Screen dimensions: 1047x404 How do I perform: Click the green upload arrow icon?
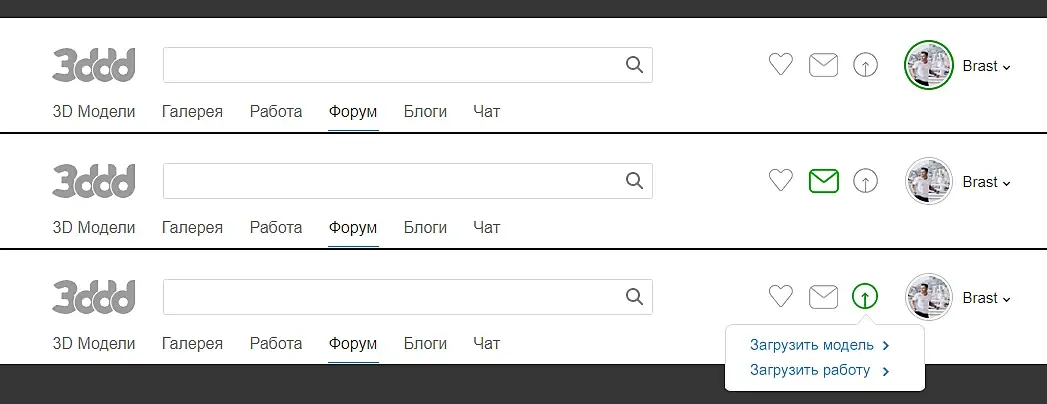coord(865,297)
